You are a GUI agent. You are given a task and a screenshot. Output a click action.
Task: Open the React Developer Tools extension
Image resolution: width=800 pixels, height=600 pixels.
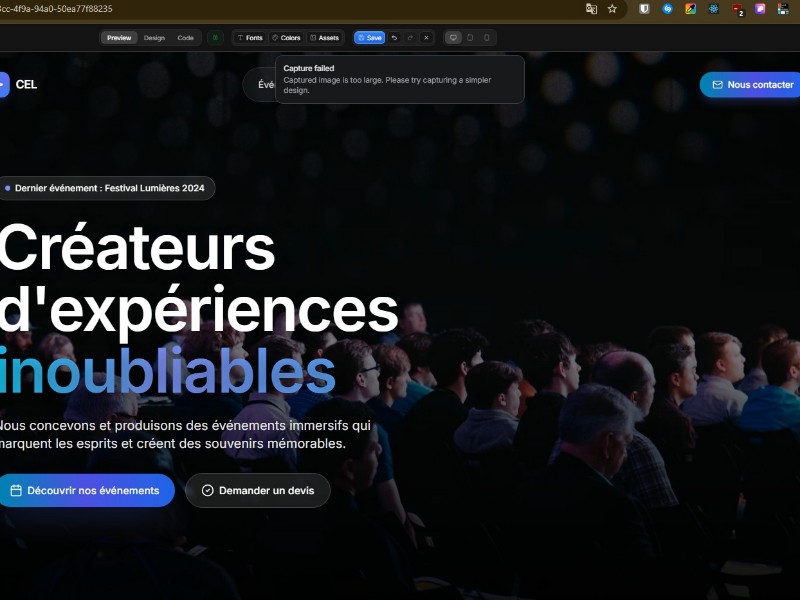(x=713, y=9)
